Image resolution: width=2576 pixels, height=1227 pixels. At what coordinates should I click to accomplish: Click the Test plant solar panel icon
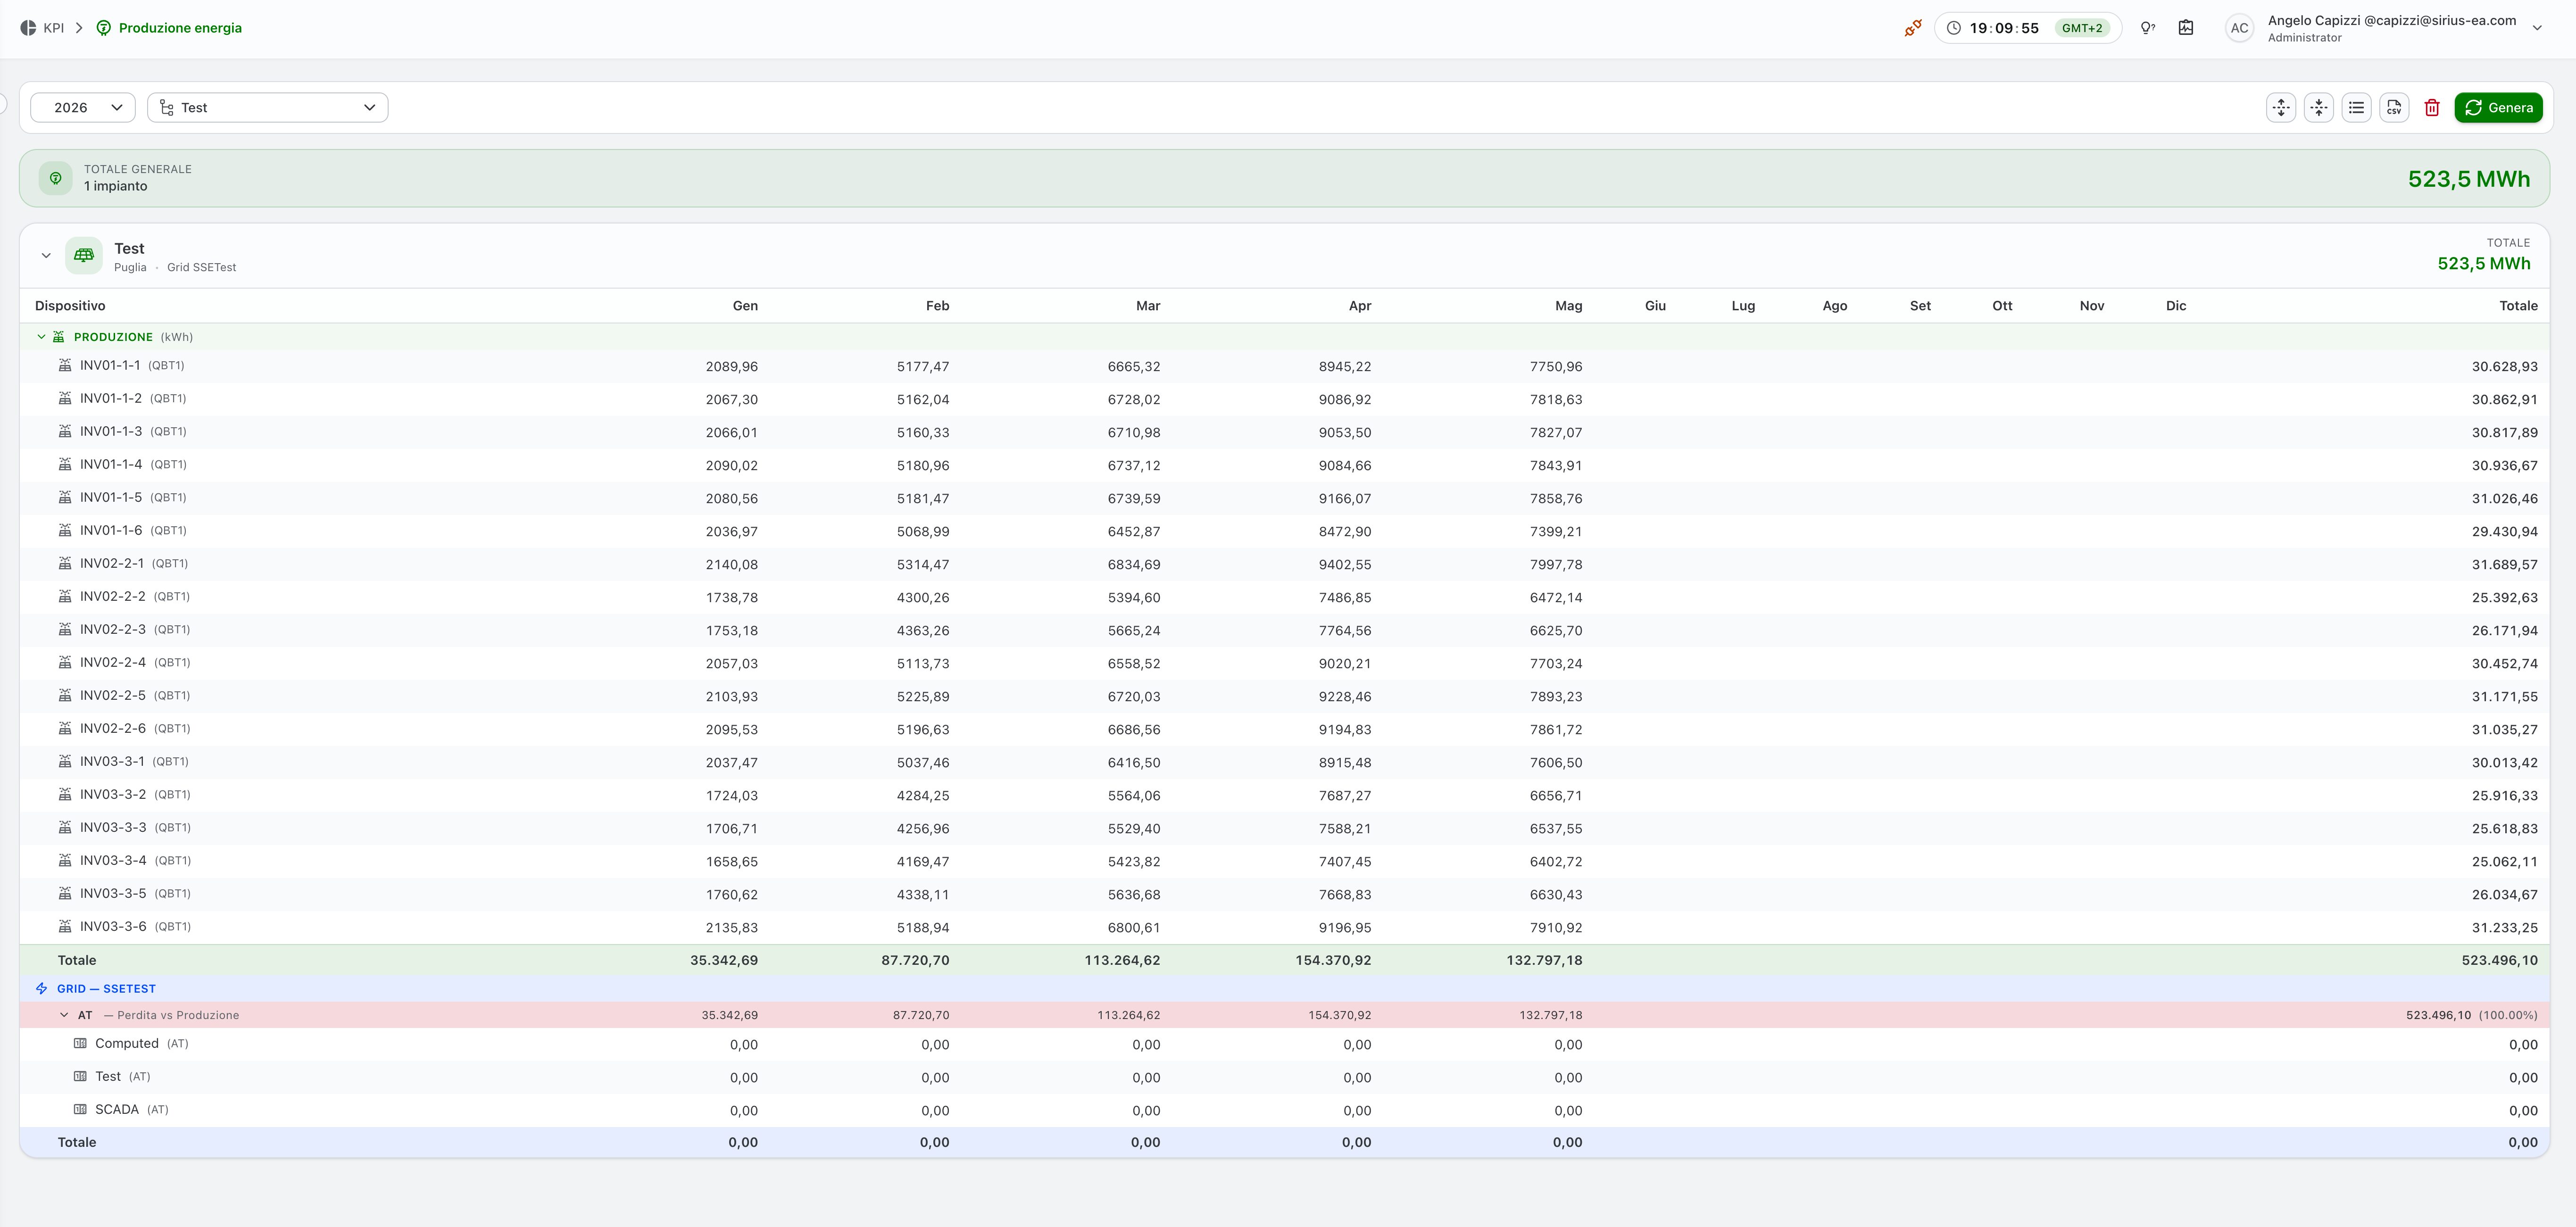84,256
